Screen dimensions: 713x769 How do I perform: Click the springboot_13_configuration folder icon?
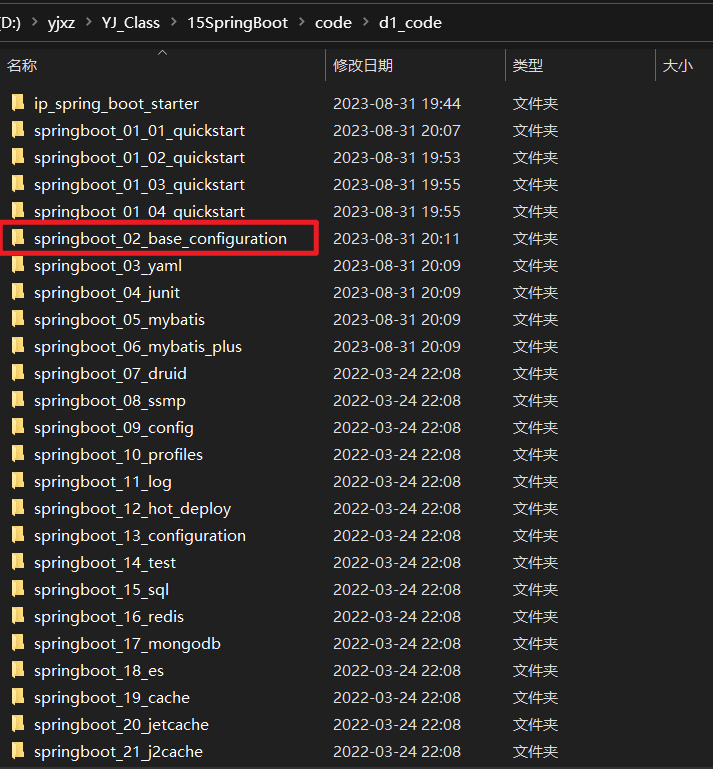click(18, 535)
